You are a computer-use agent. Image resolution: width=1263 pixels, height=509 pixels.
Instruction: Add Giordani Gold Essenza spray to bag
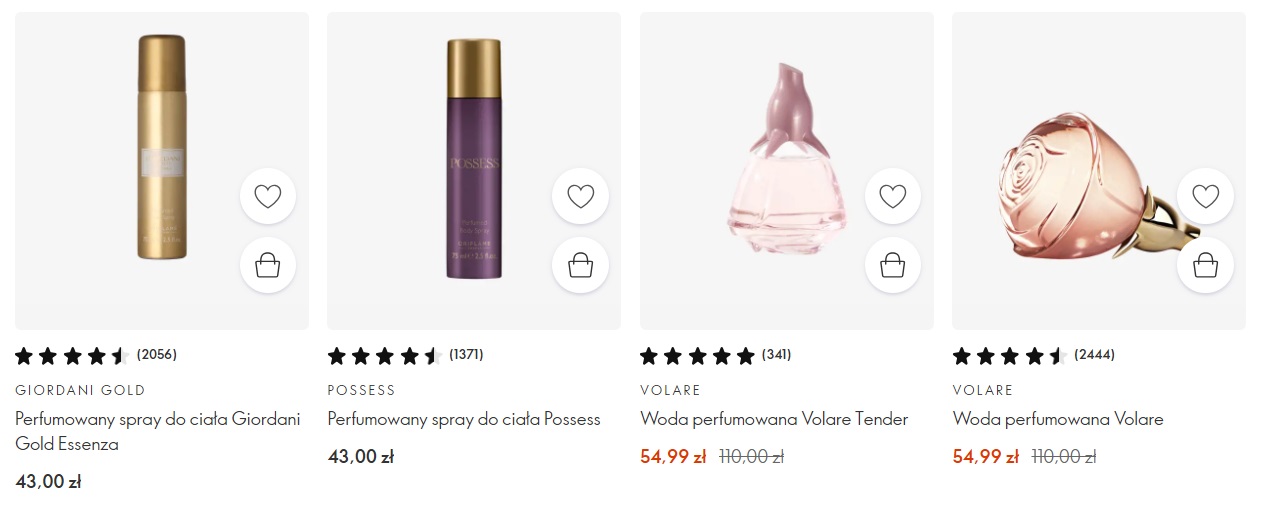tap(268, 265)
